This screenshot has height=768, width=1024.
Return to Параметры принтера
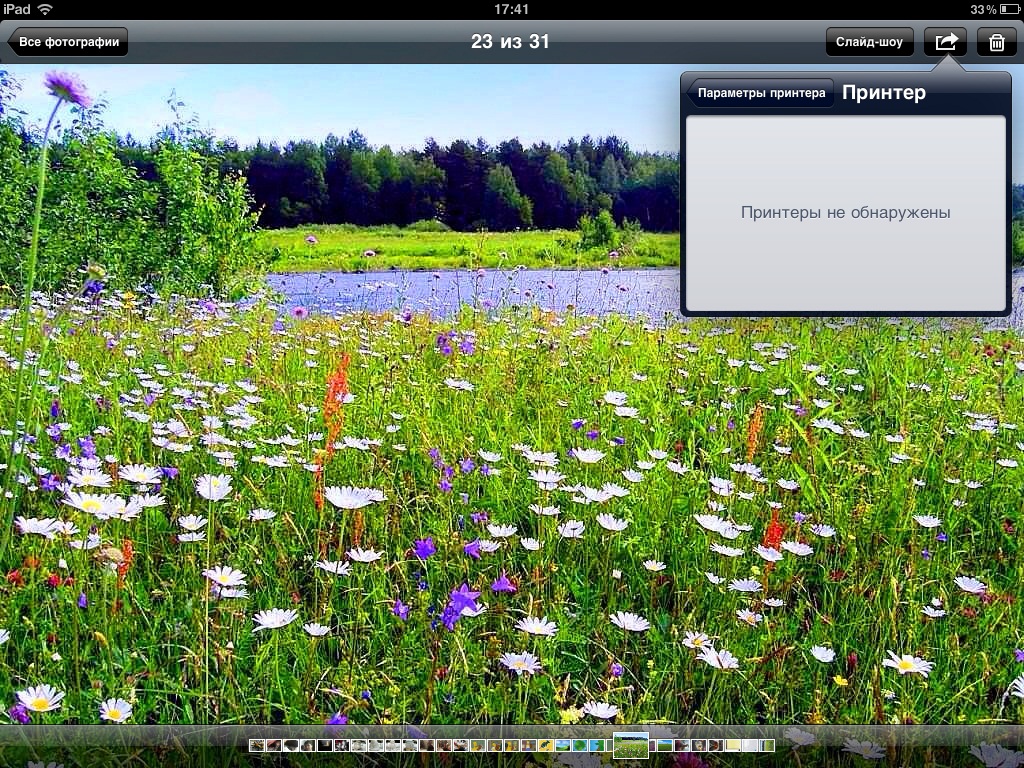point(760,93)
